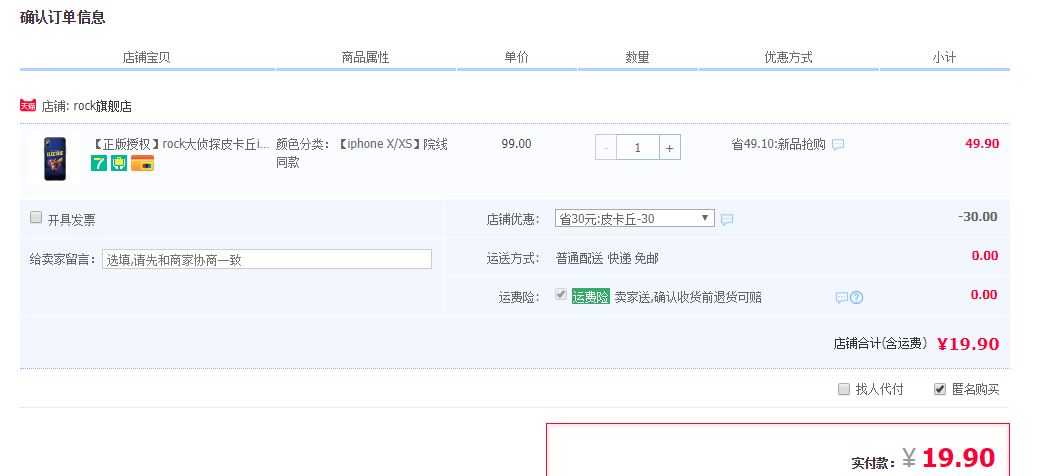Uncheck the 匿名购买 checkbox
The image size is (1041, 476).
click(x=939, y=389)
